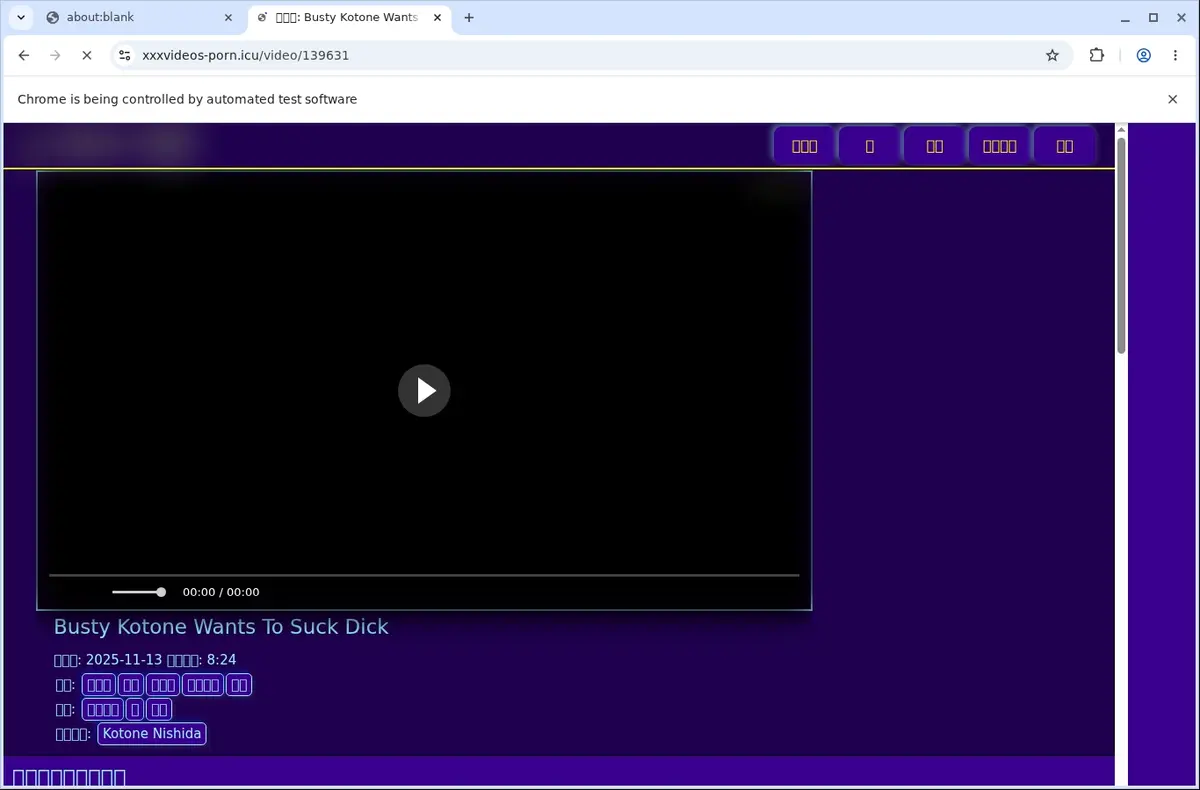
Task: Bookmark this page with the star icon
Action: [1052, 56]
